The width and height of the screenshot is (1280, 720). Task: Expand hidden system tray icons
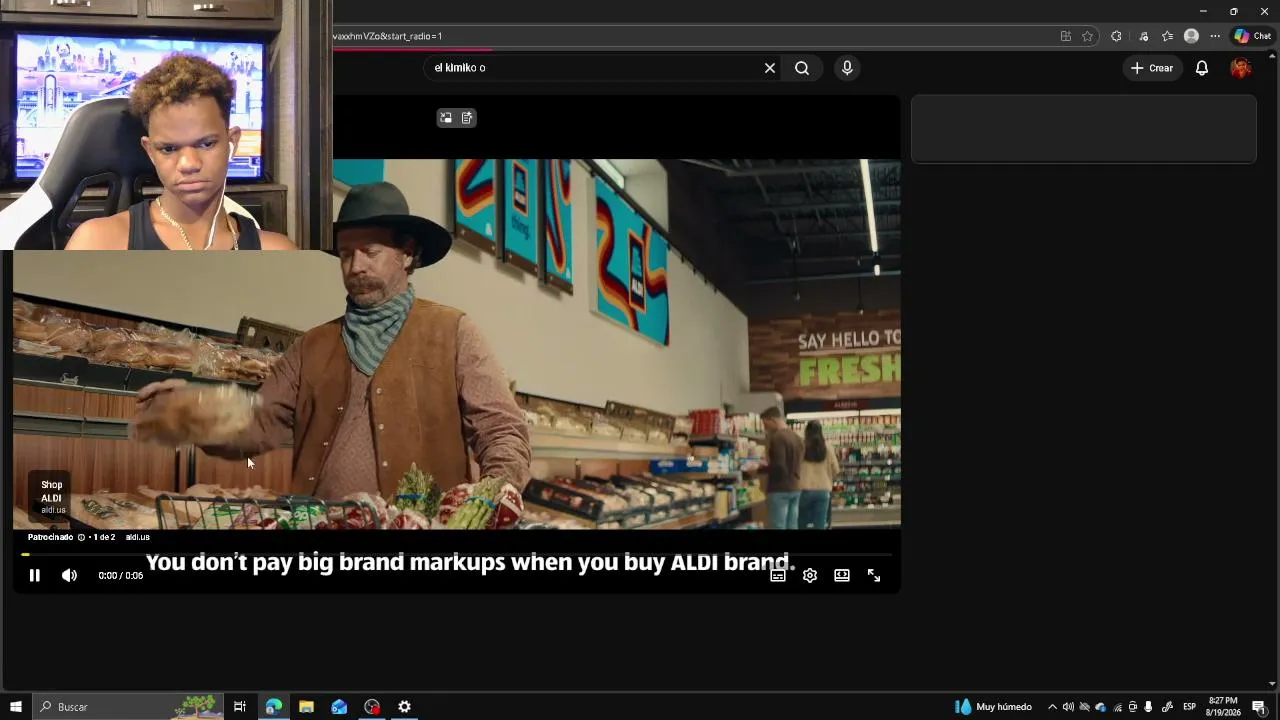click(x=1052, y=707)
